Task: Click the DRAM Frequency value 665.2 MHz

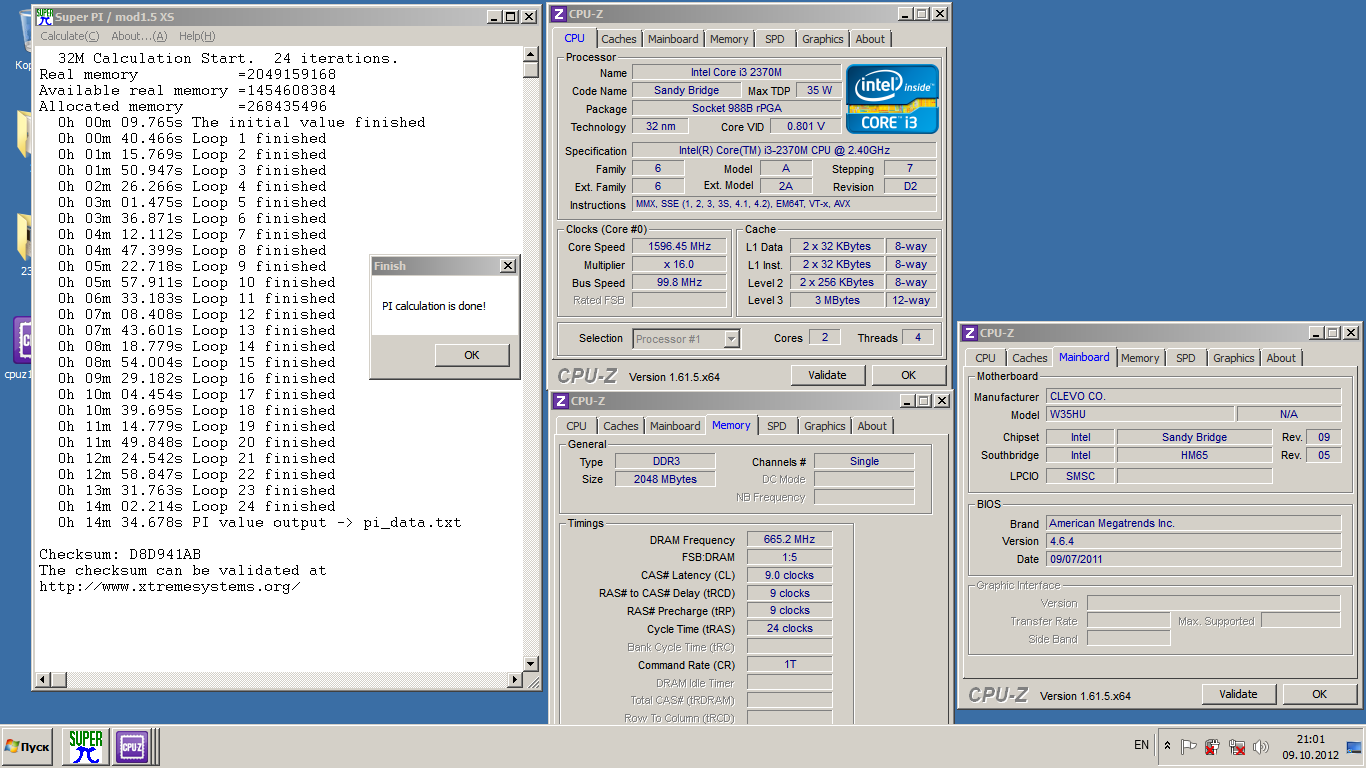Action: pos(790,540)
